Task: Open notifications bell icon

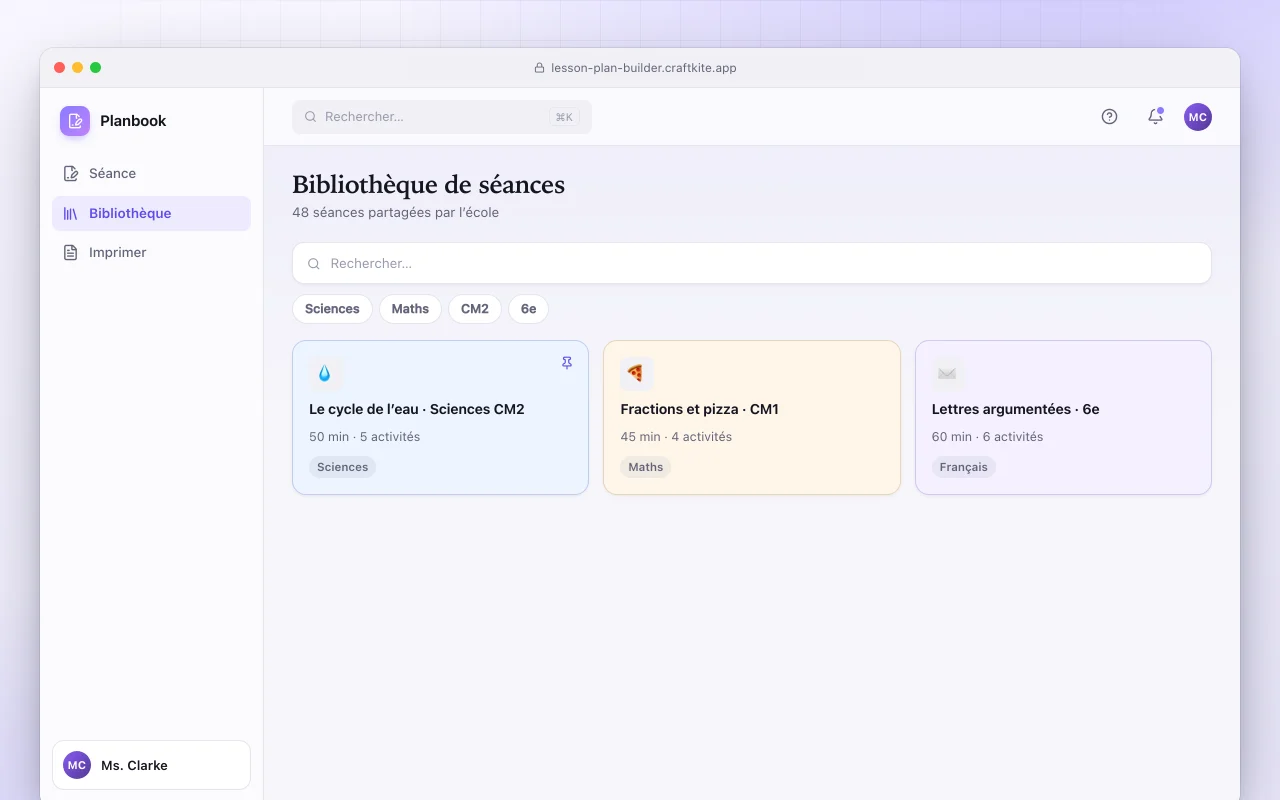Action: tap(1155, 117)
